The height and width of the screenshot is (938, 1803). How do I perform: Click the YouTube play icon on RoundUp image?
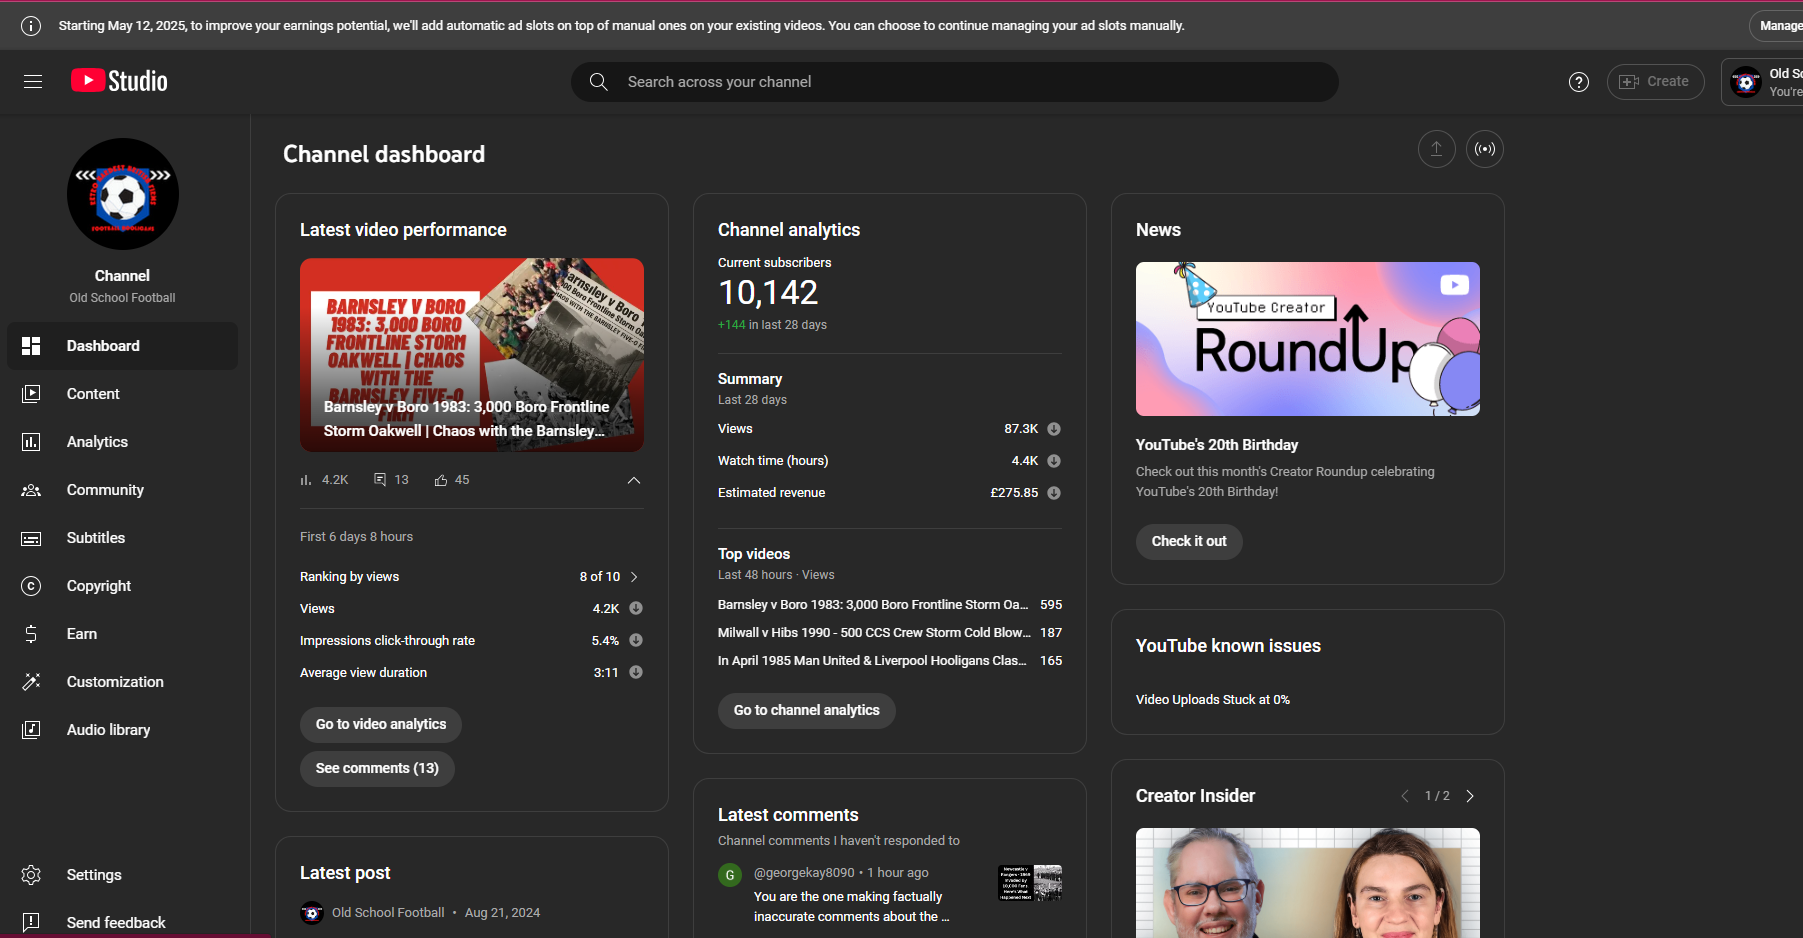click(1454, 285)
